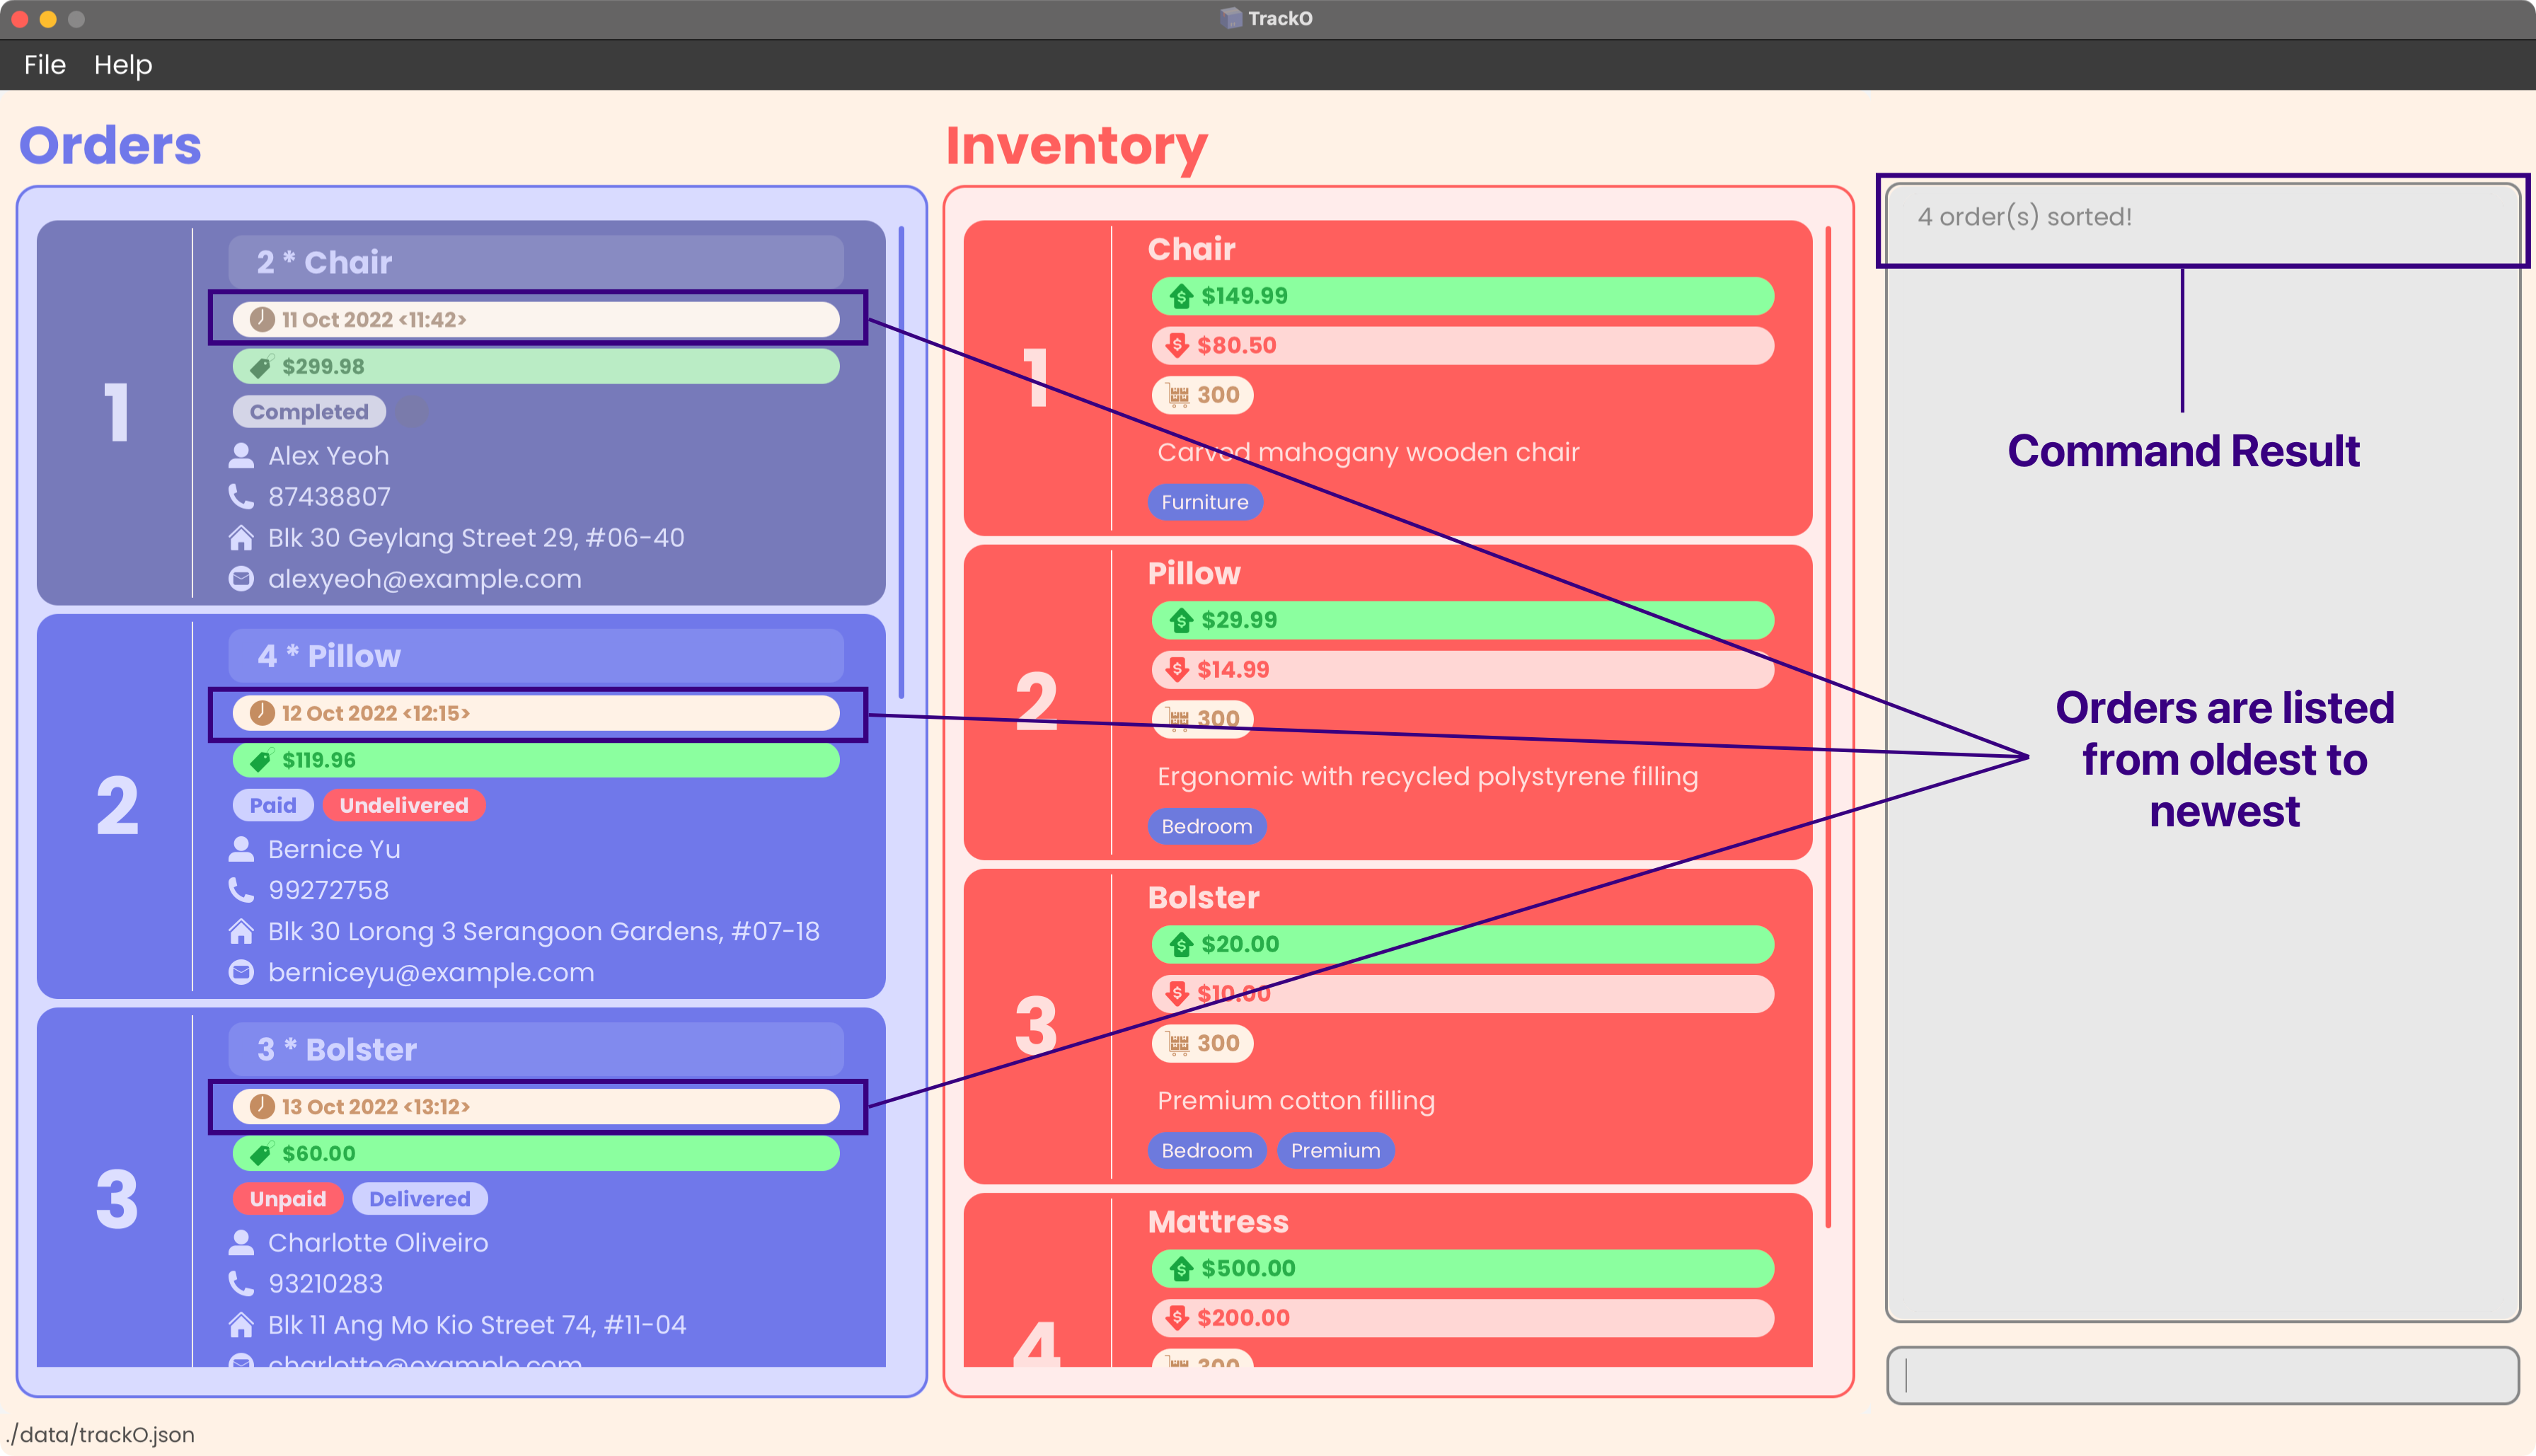Screen dimensions: 2536x1456
Task: Click the clock icon on Pillow order date
Action: click(x=262, y=713)
